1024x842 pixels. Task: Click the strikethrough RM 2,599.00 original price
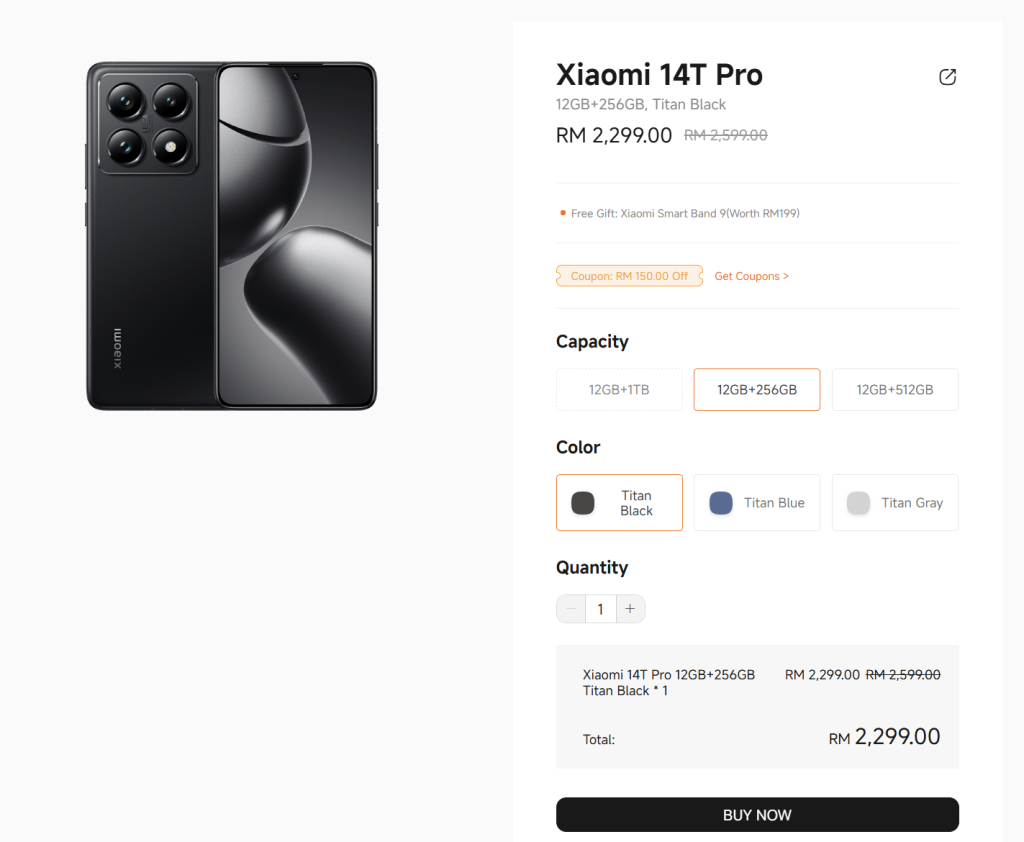point(726,136)
